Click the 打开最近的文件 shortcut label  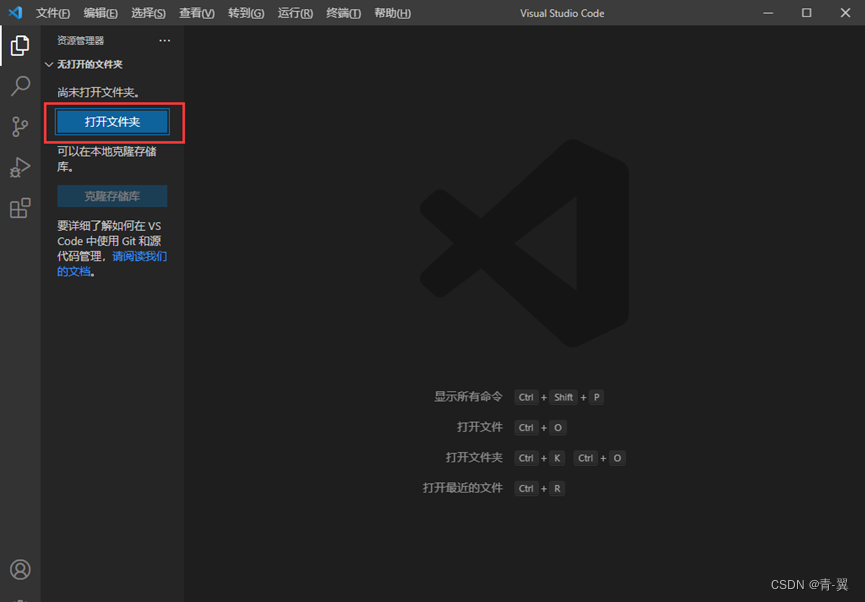point(462,488)
